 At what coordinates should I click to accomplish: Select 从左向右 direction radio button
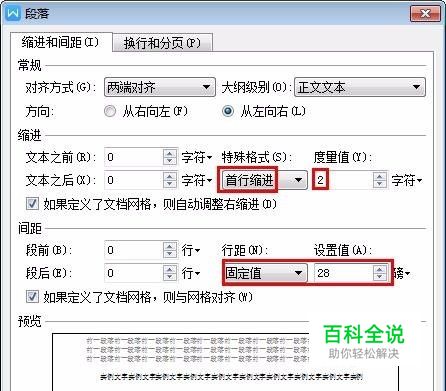[x=228, y=111]
